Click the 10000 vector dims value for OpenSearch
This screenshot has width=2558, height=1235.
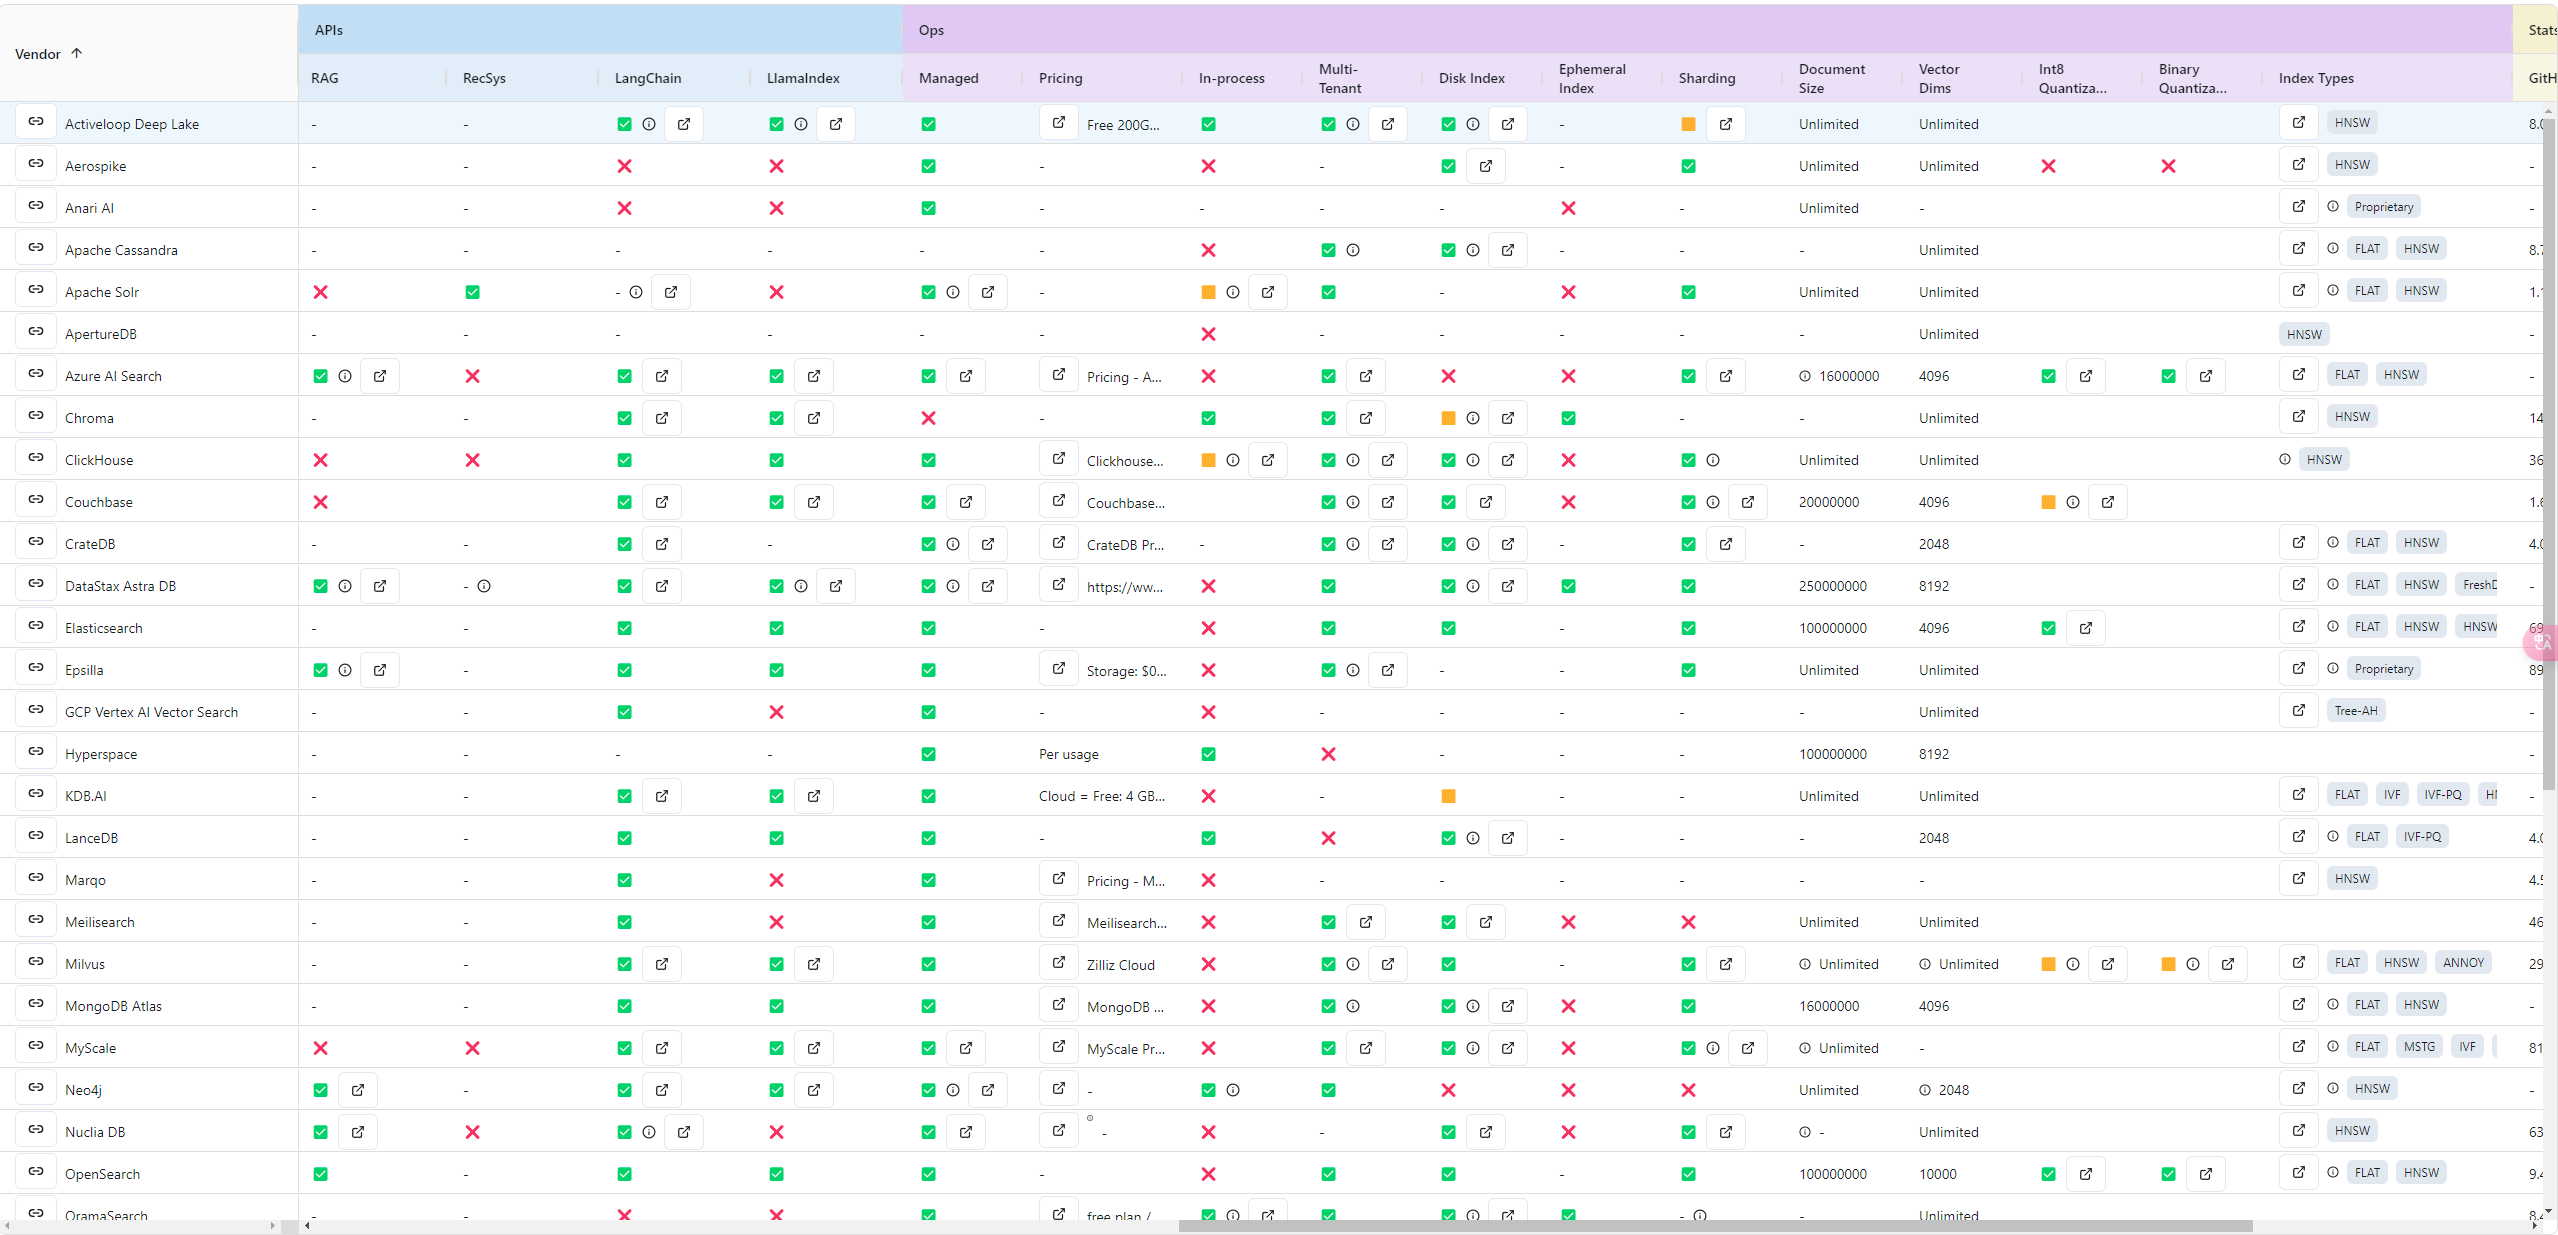coord(1938,1174)
